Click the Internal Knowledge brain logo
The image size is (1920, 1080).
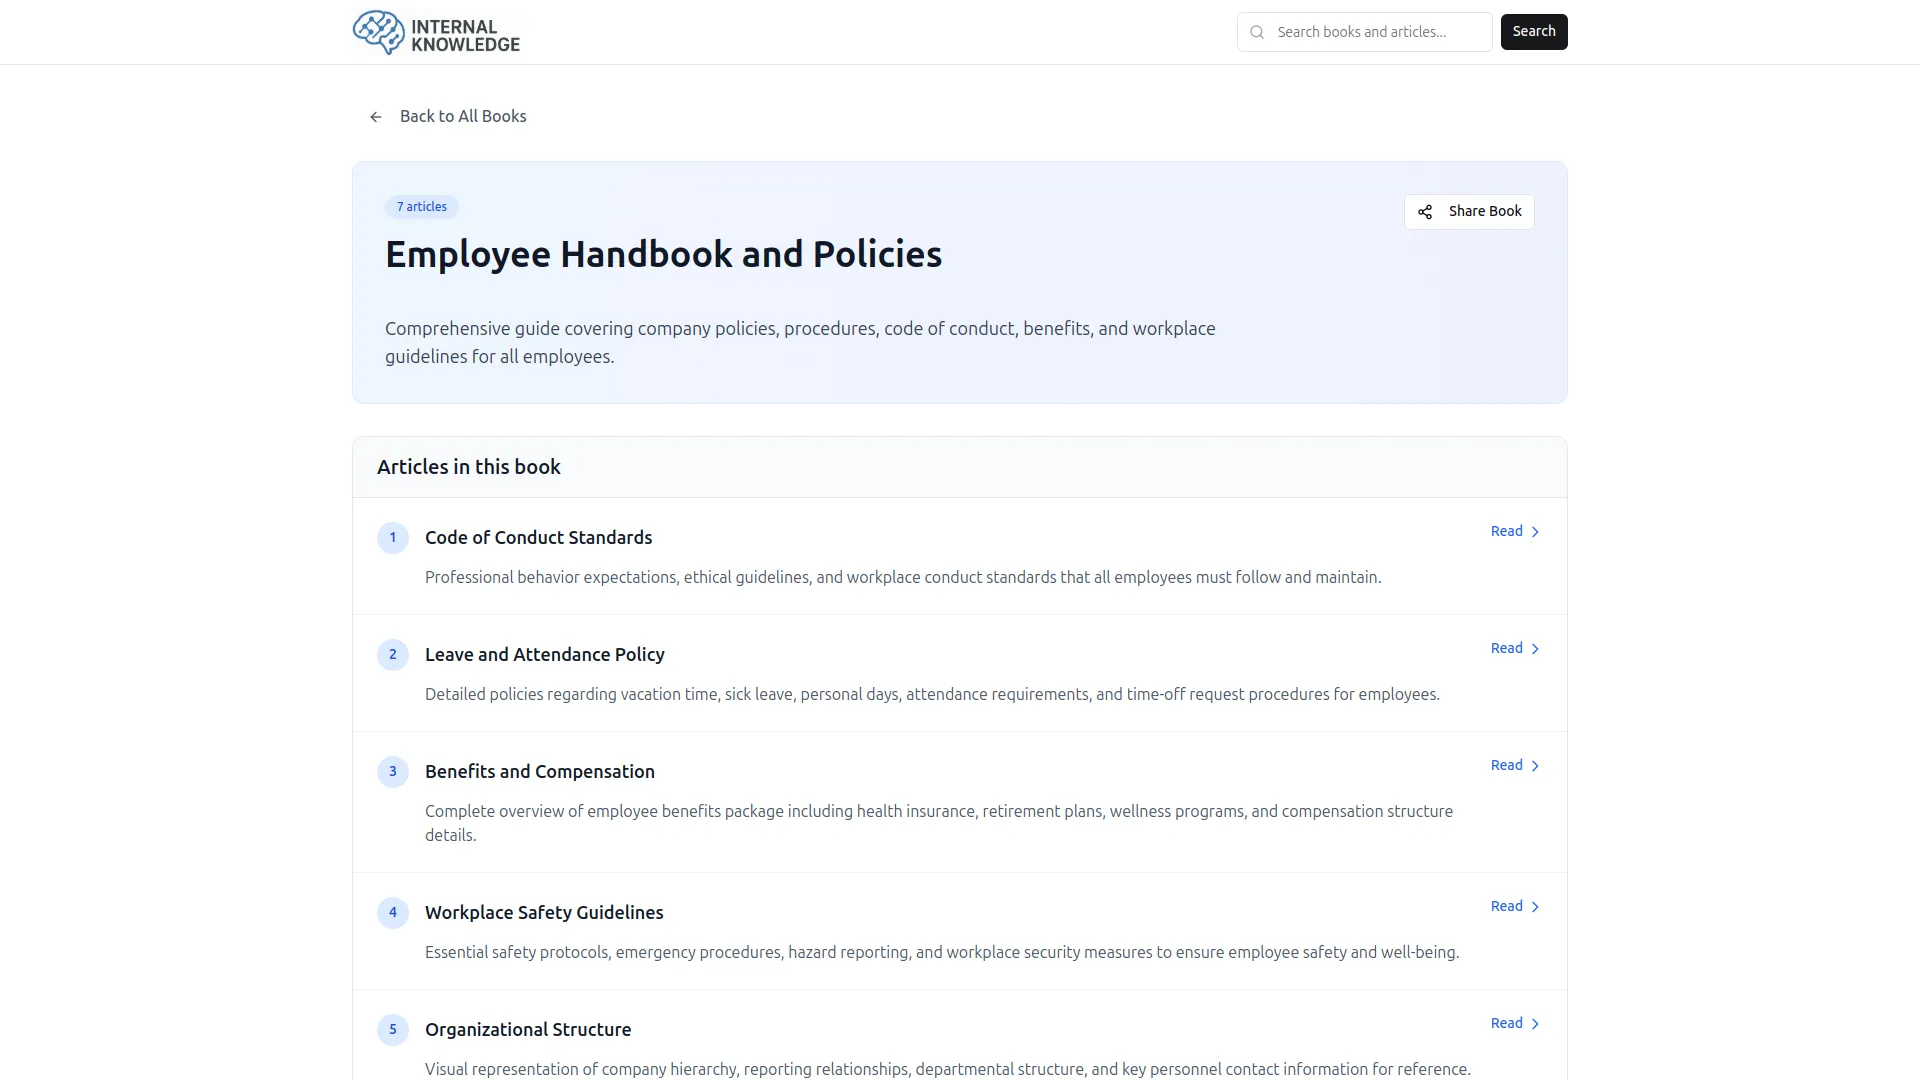(379, 32)
